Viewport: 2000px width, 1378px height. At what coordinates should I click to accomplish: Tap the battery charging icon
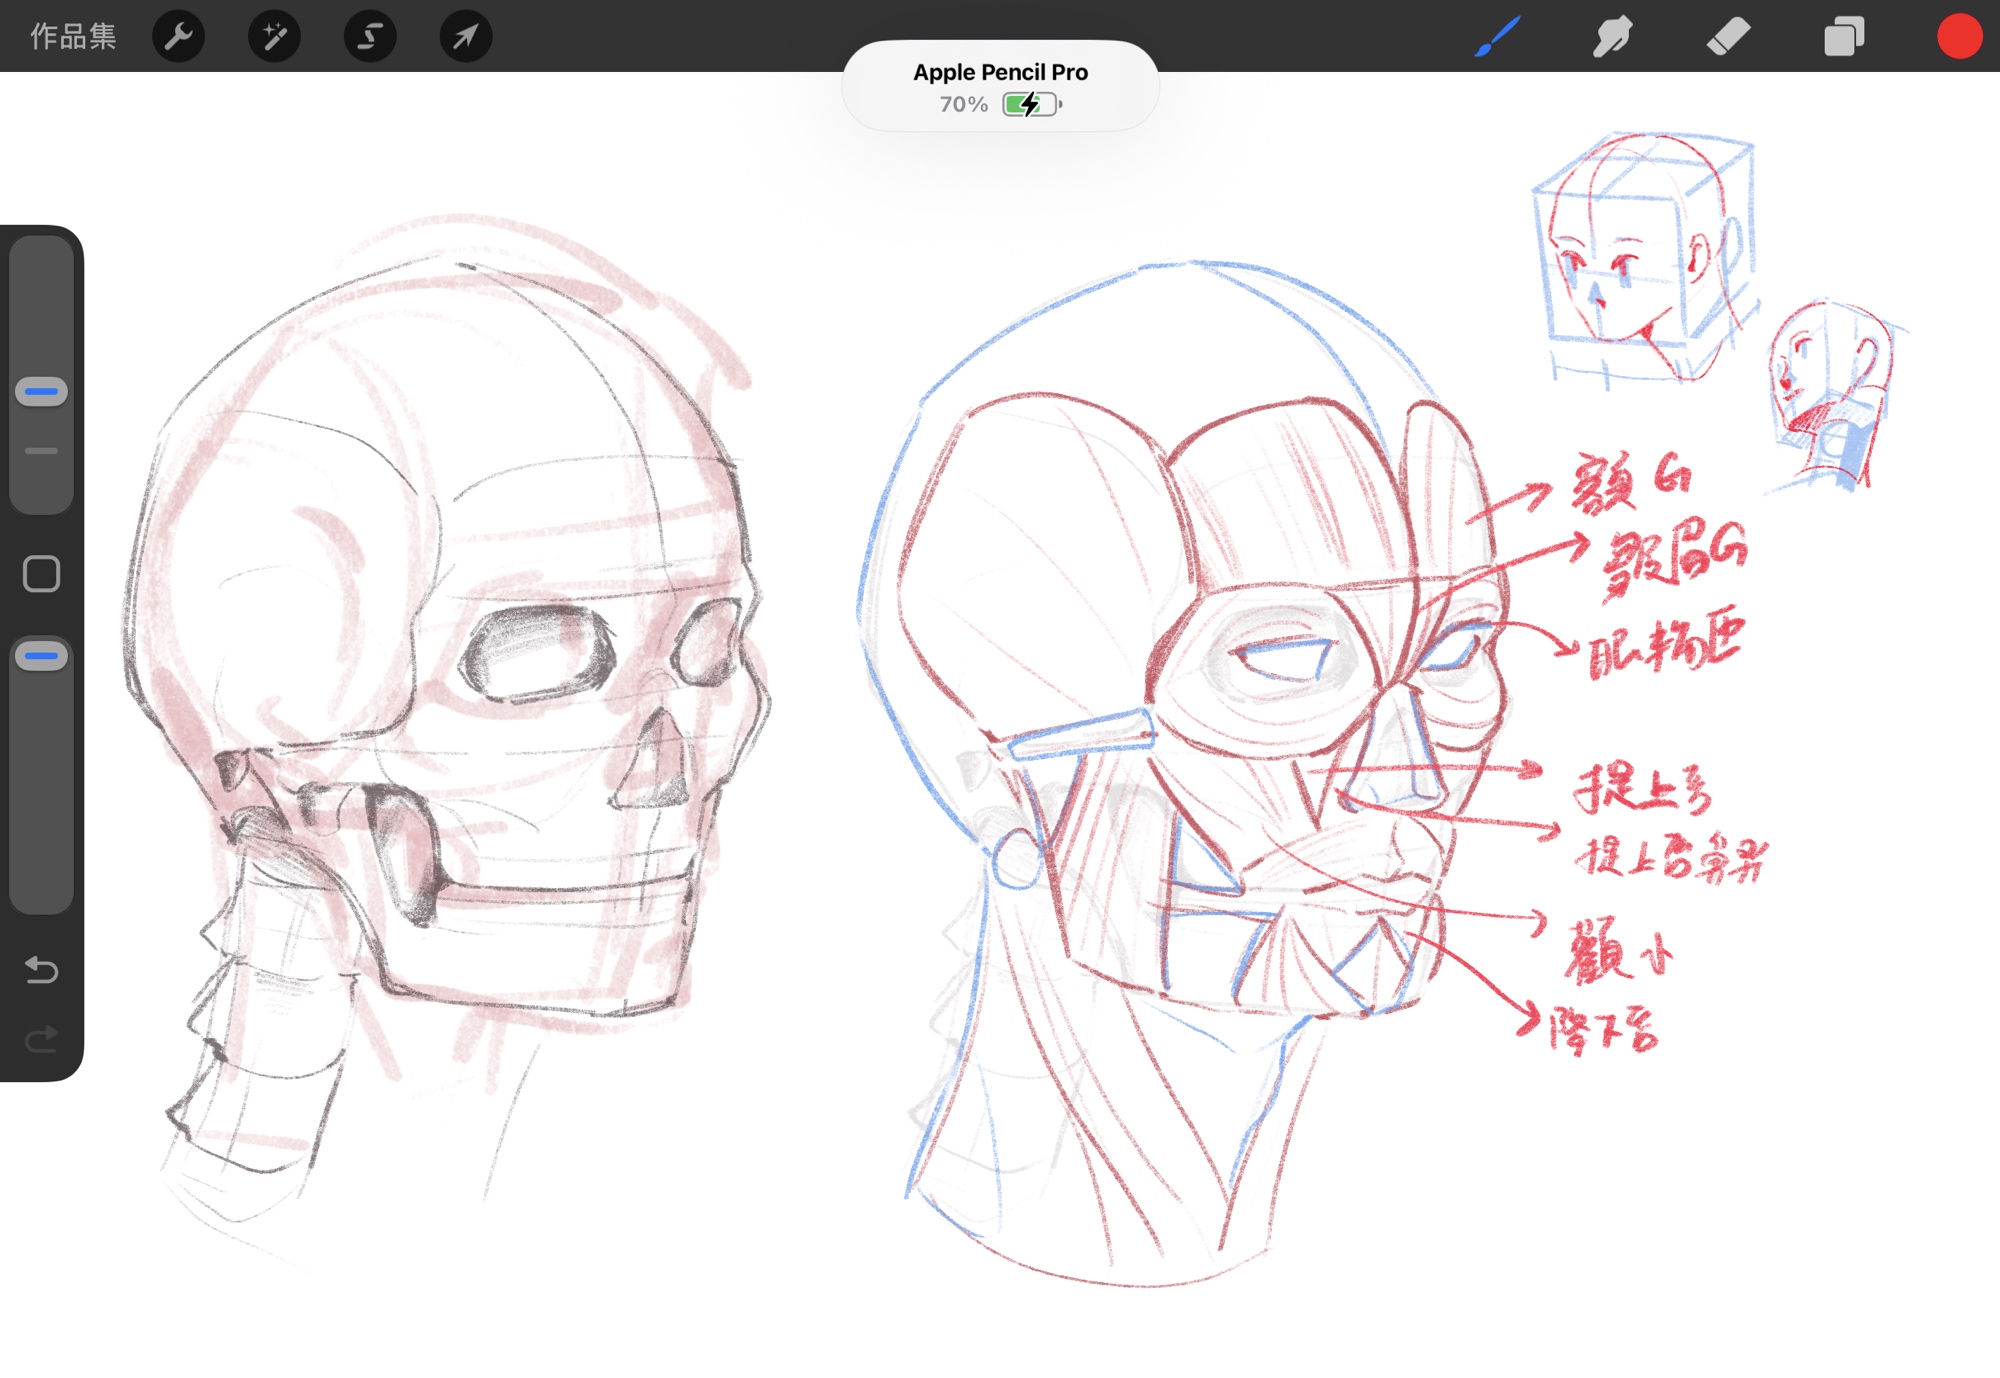(x=1031, y=104)
